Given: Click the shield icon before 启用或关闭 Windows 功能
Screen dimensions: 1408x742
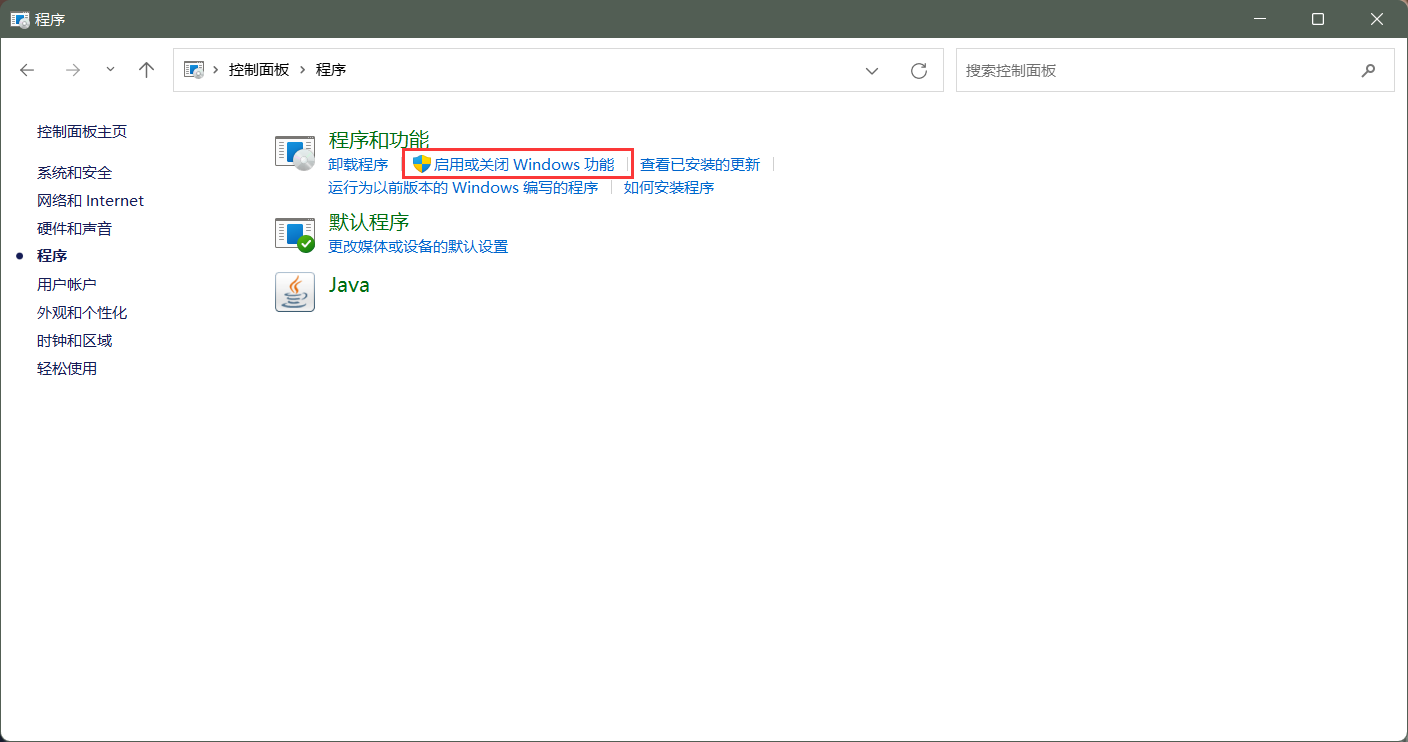Looking at the screenshot, I should click(422, 164).
